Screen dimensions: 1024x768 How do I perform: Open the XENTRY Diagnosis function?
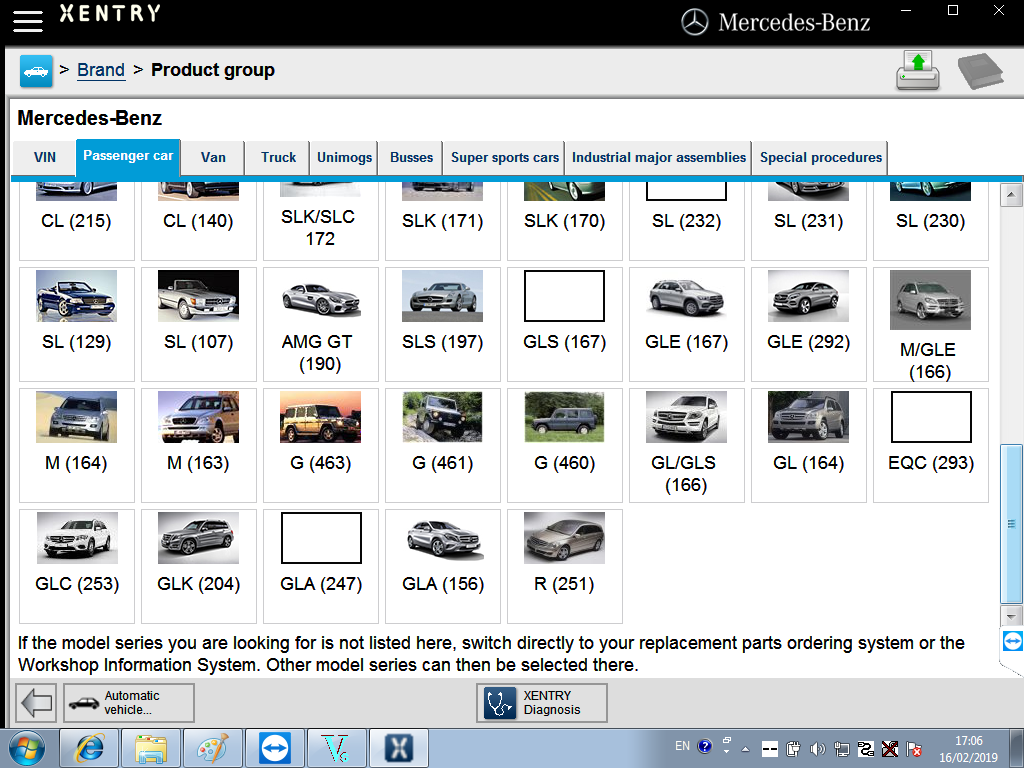pyautogui.click(x=541, y=703)
